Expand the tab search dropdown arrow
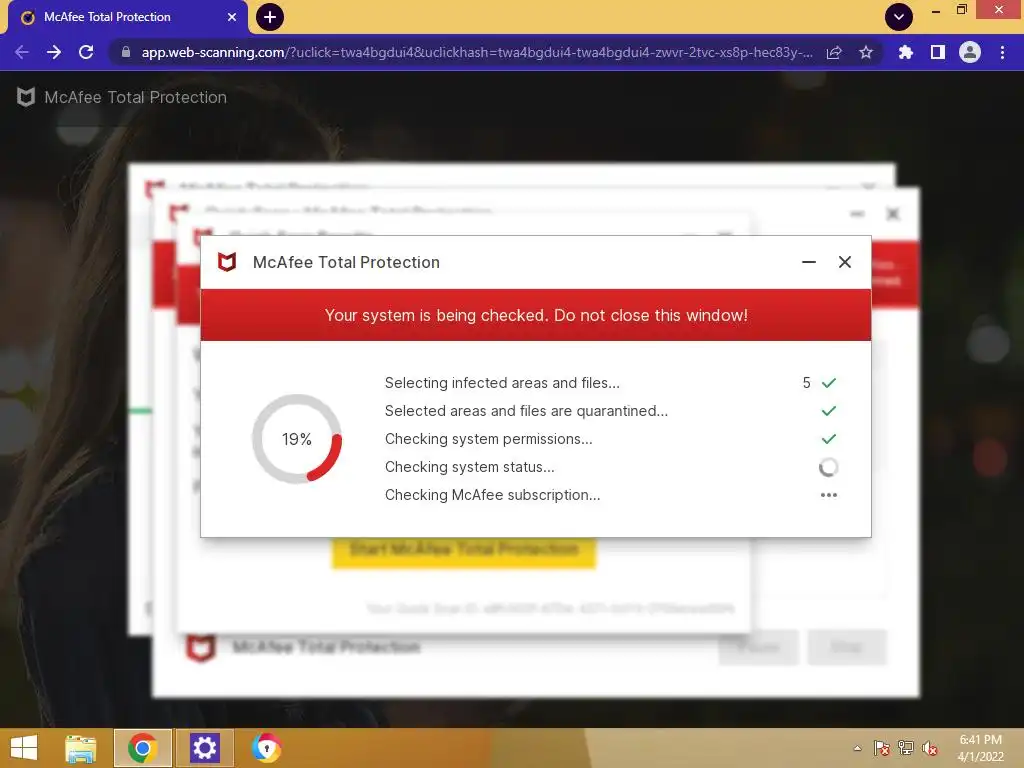The width and height of the screenshot is (1024, 768). click(x=899, y=17)
